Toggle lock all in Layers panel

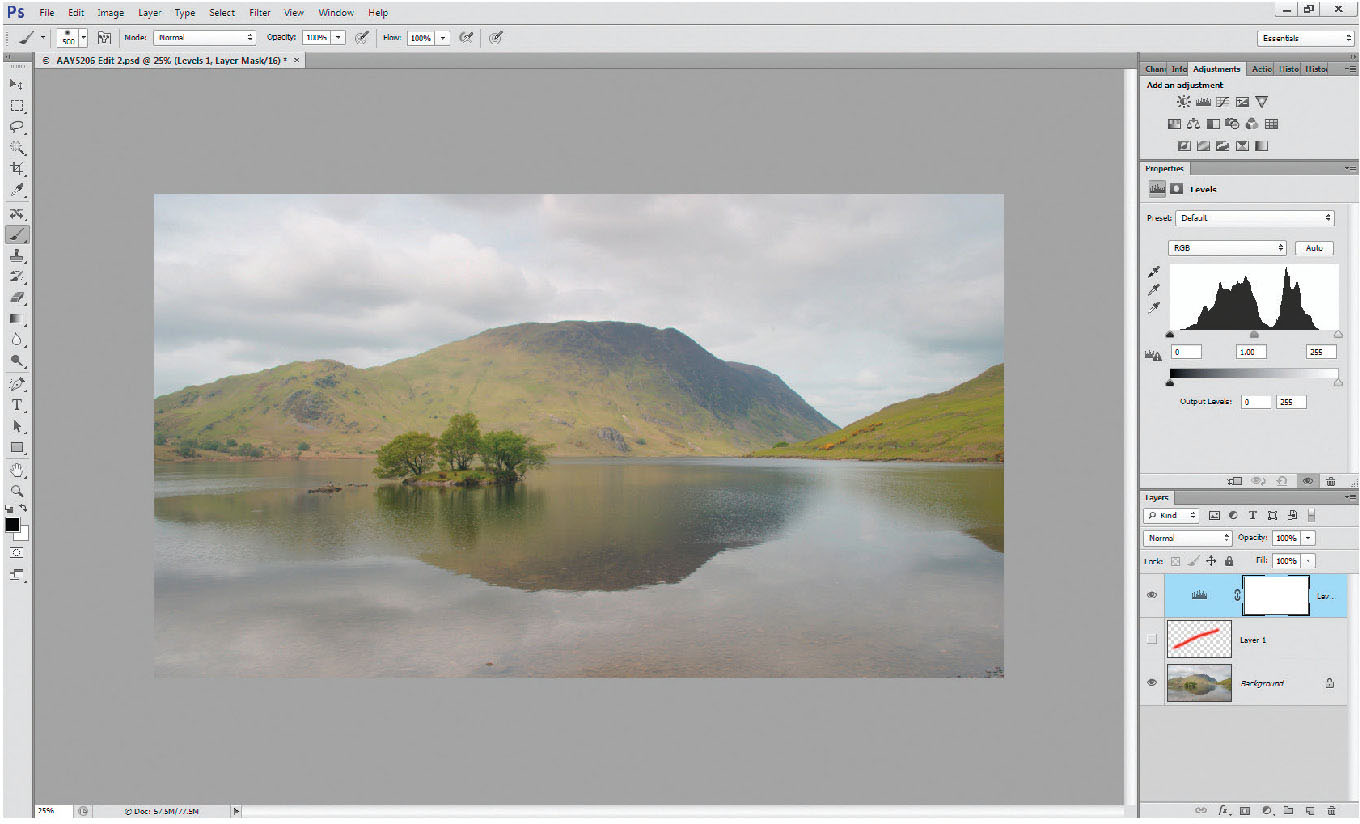click(1229, 561)
